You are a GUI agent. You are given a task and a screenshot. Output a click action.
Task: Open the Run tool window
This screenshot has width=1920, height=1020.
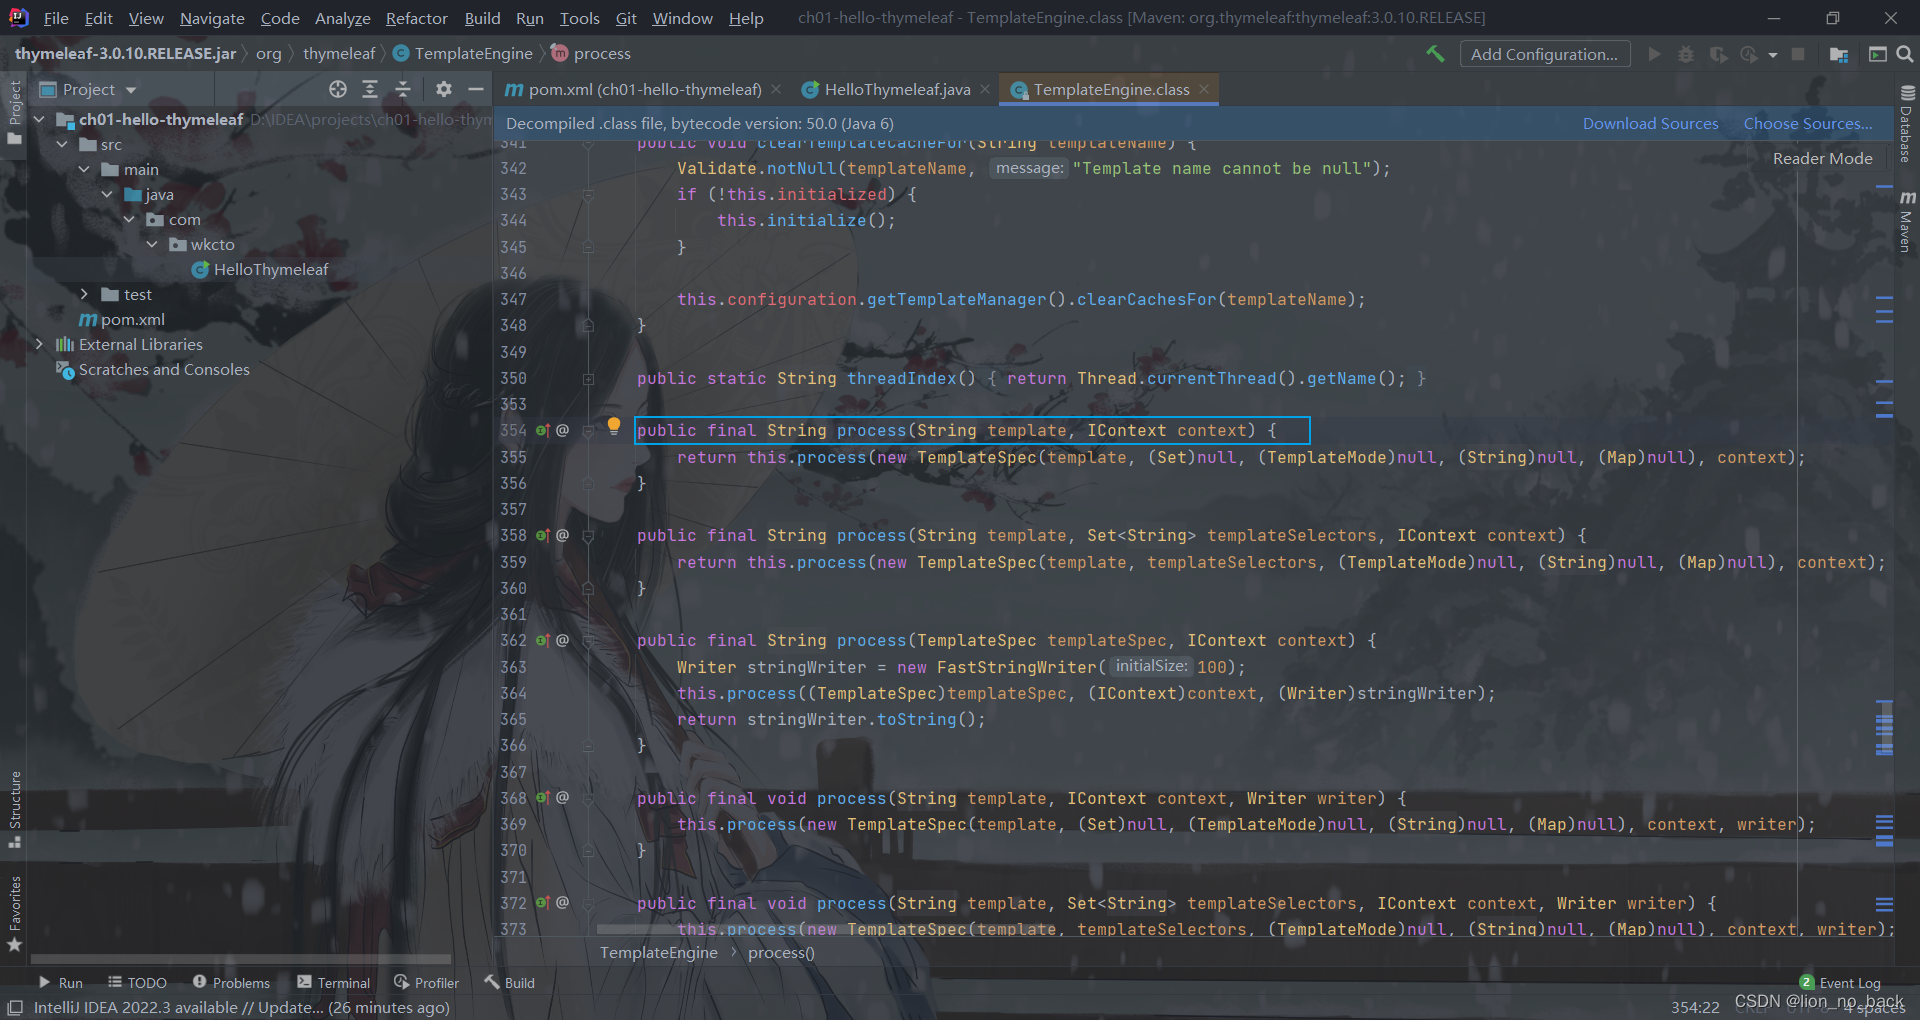coord(60,982)
